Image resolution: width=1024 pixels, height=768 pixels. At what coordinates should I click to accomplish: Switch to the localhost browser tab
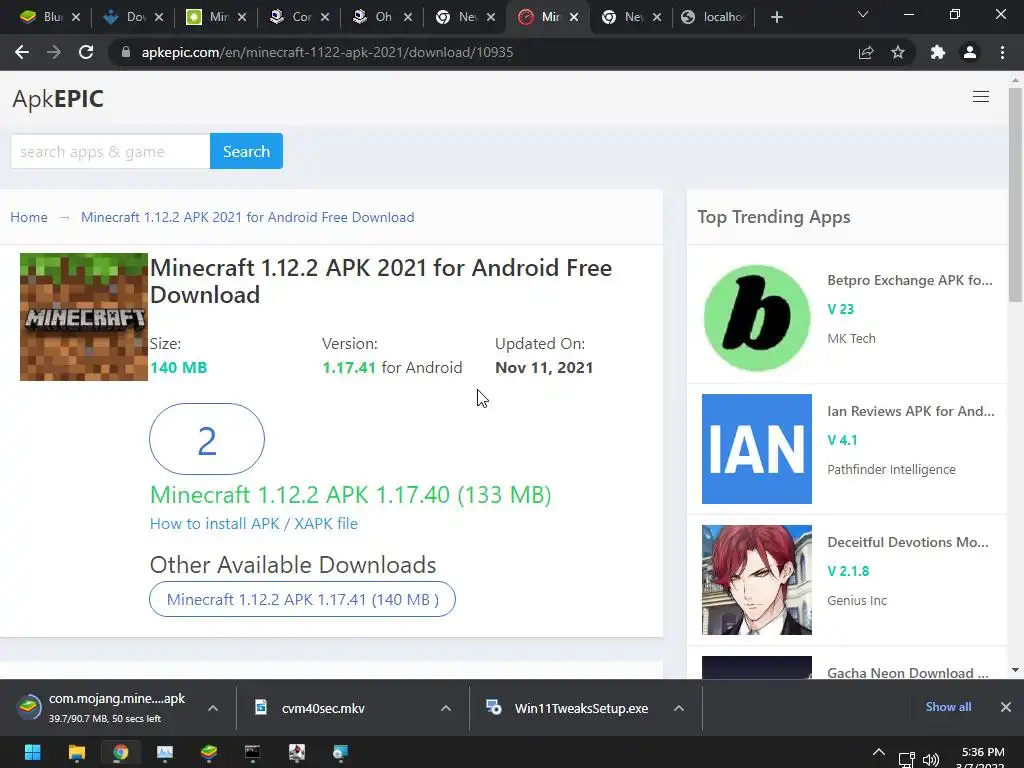pyautogui.click(x=714, y=17)
